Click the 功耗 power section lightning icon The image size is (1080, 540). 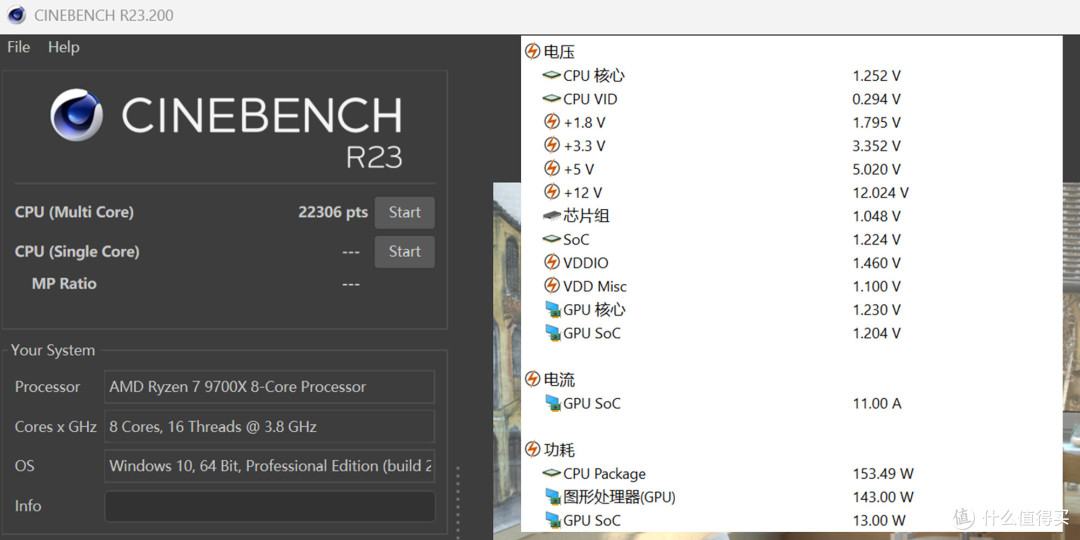click(x=532, y=450)
